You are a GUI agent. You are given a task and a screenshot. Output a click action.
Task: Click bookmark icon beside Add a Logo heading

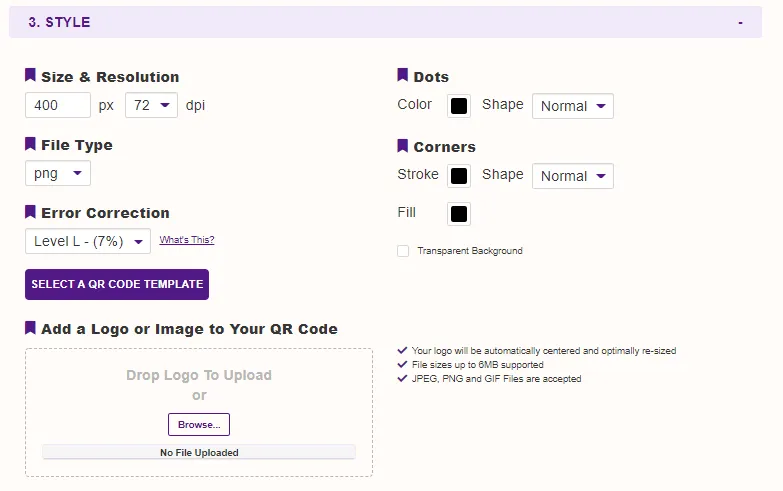pos(30,328)
